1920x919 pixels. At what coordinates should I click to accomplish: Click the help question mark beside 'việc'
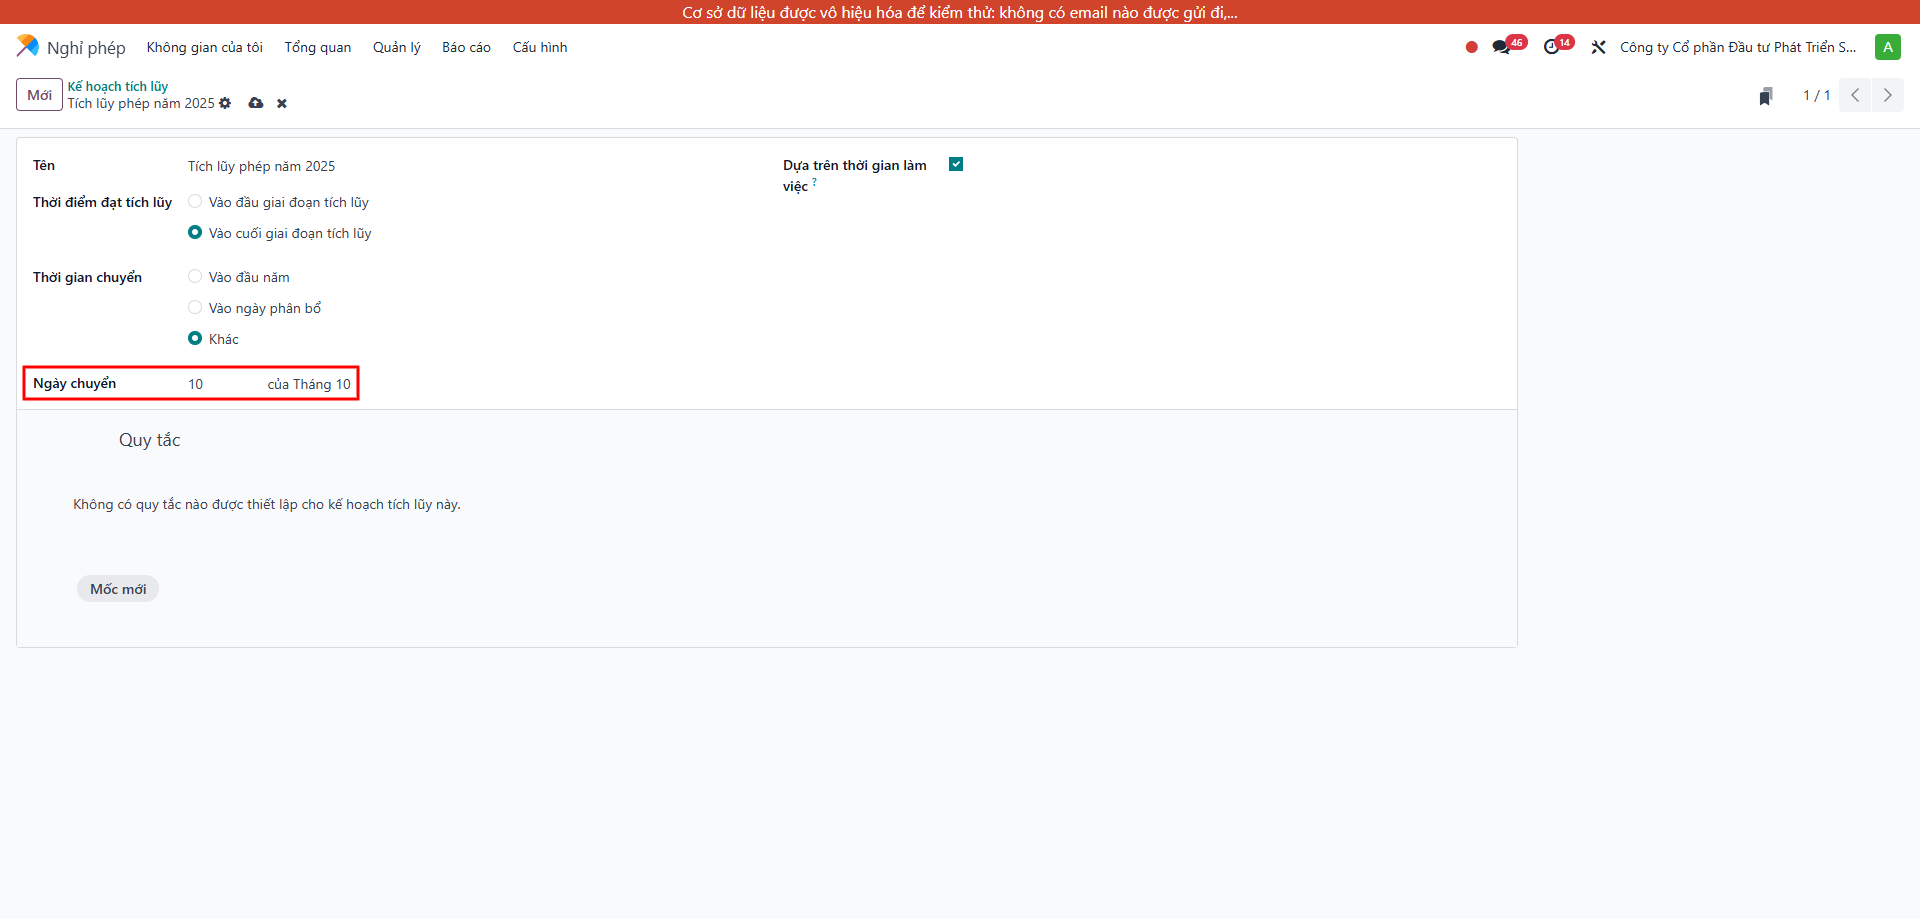tap(815, 182)
